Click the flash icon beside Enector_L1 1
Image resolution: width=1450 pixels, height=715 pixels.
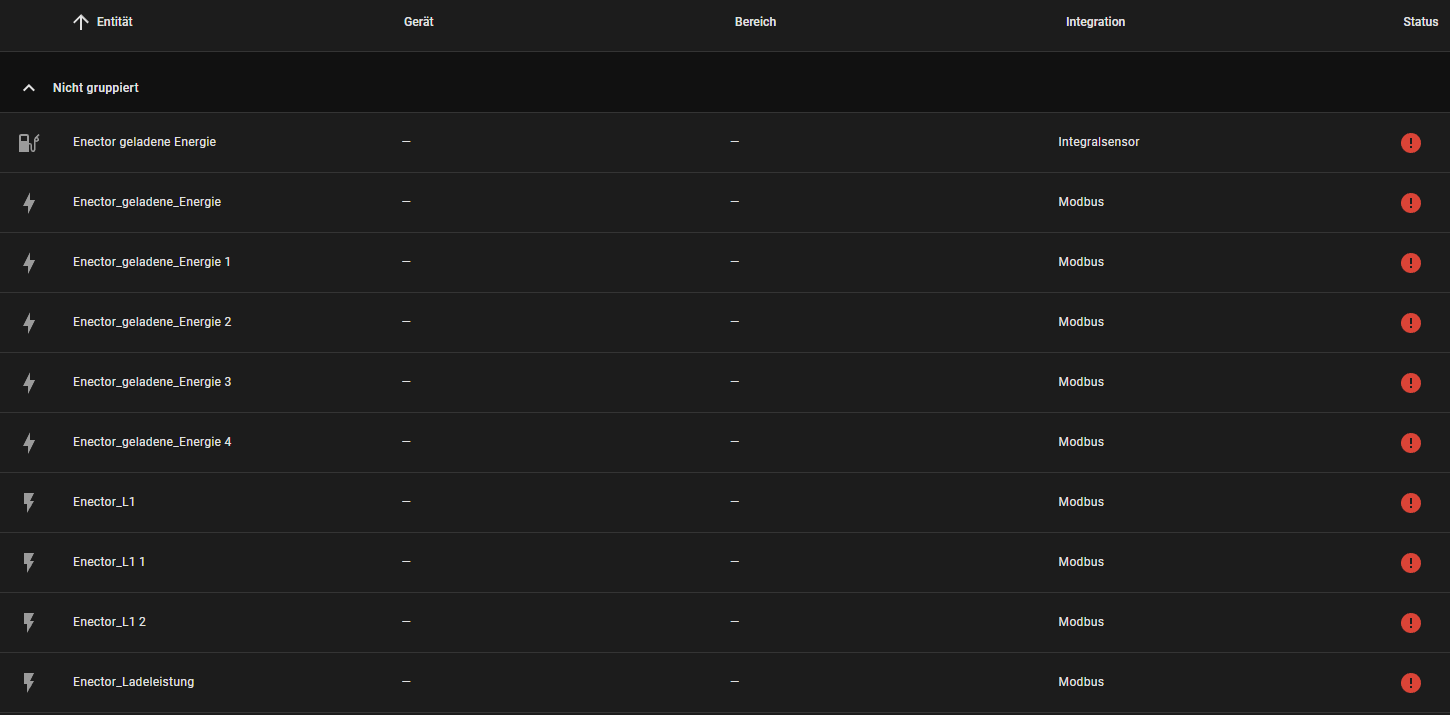(29, 563)
